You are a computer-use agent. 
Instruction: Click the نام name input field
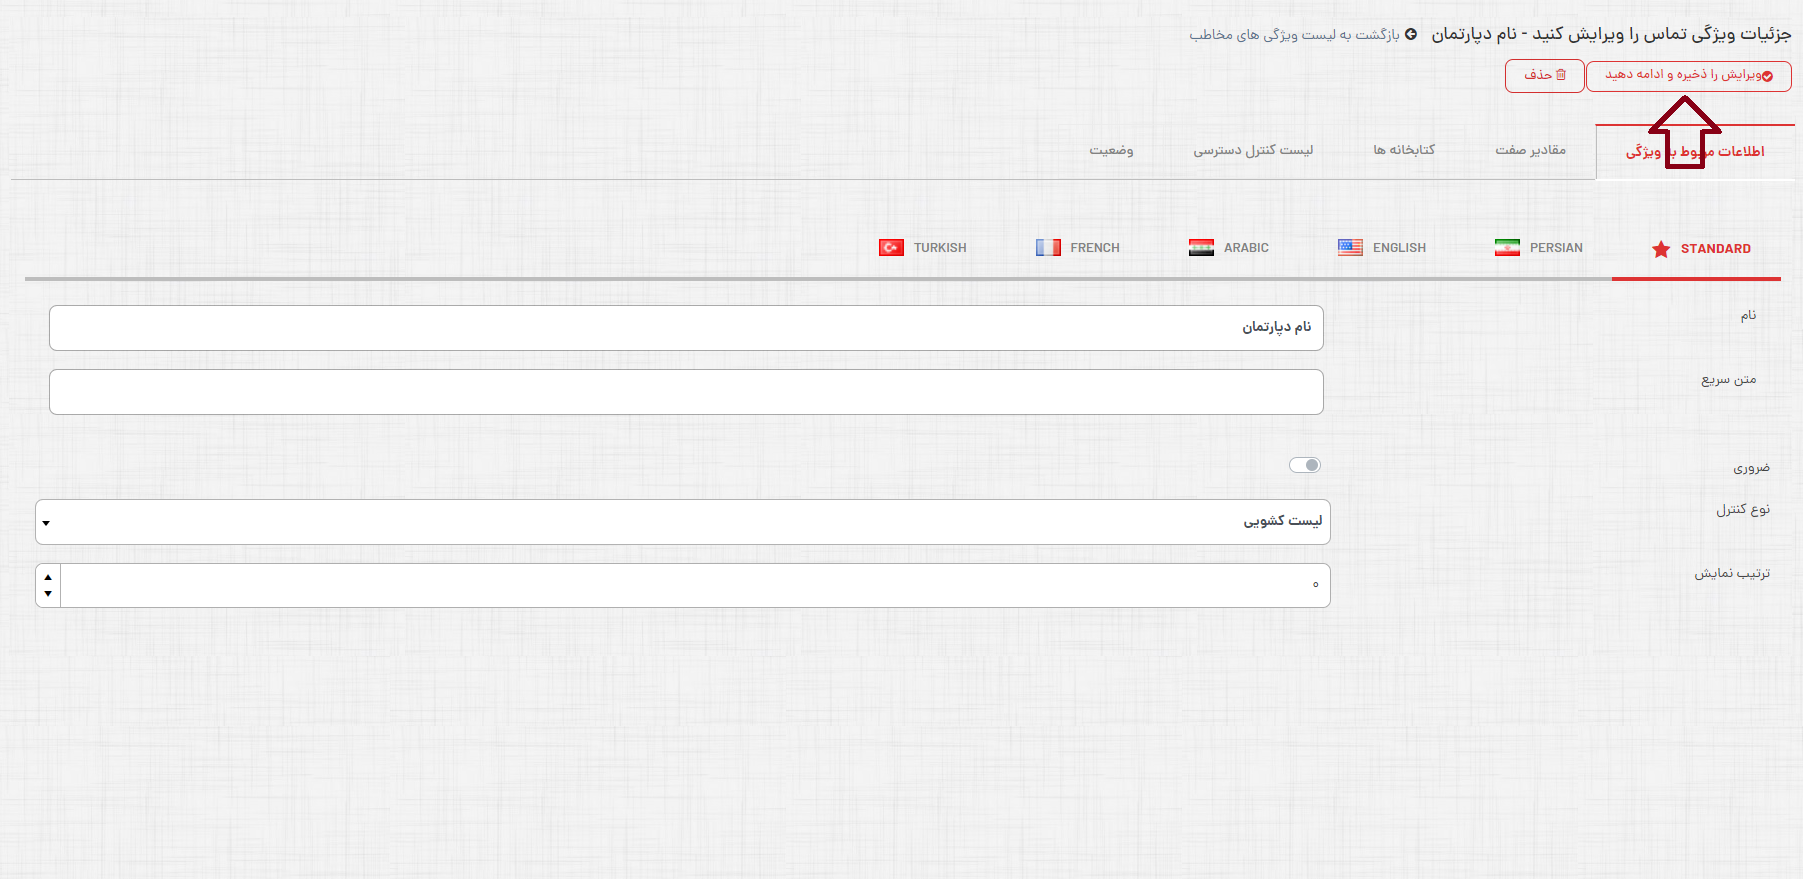[x=686, y=328]
